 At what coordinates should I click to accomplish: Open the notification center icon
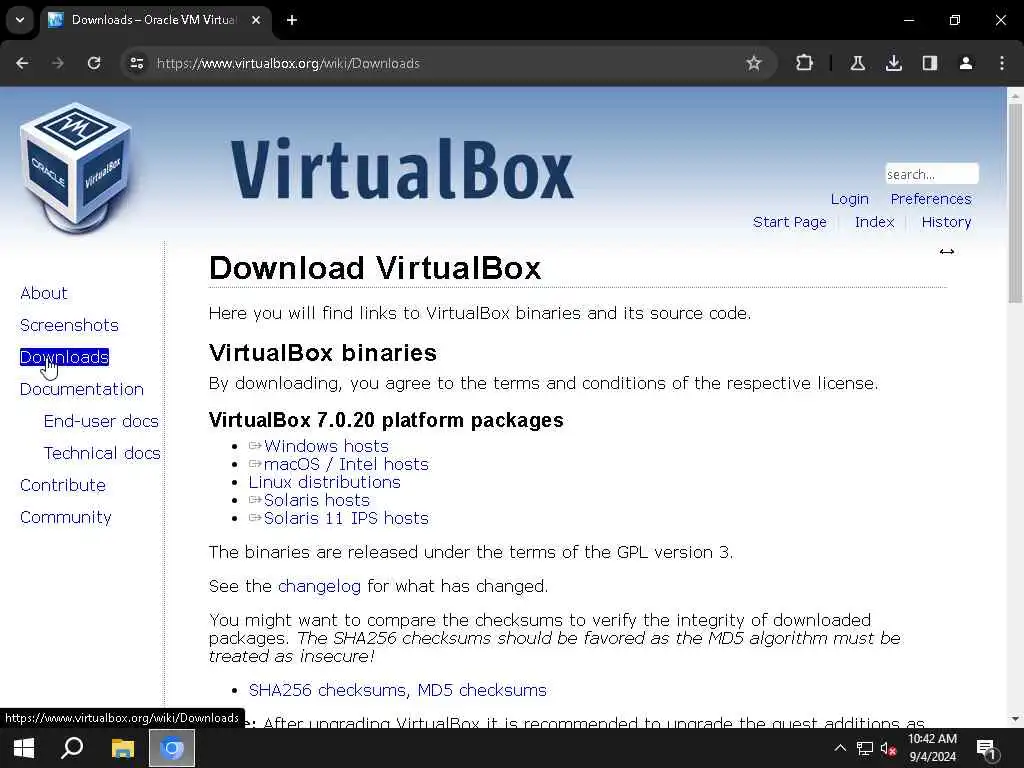click(x=985, y=749)
